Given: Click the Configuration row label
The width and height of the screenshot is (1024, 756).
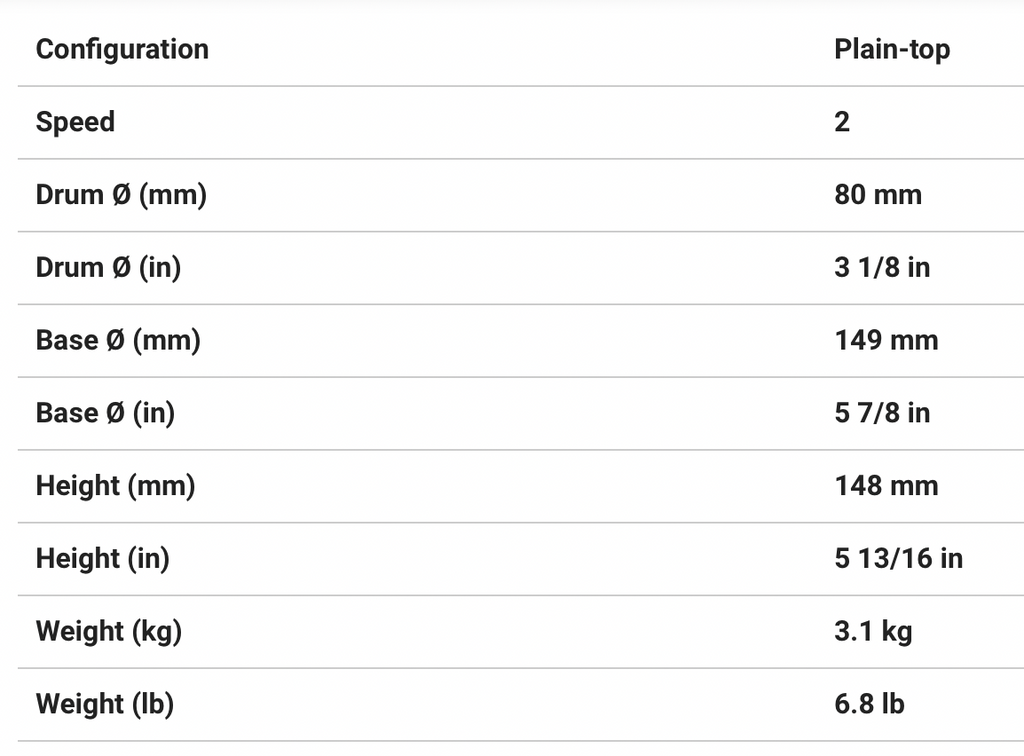Looking at the screenshot, I should pyautogui.click(x=122, y=49).
